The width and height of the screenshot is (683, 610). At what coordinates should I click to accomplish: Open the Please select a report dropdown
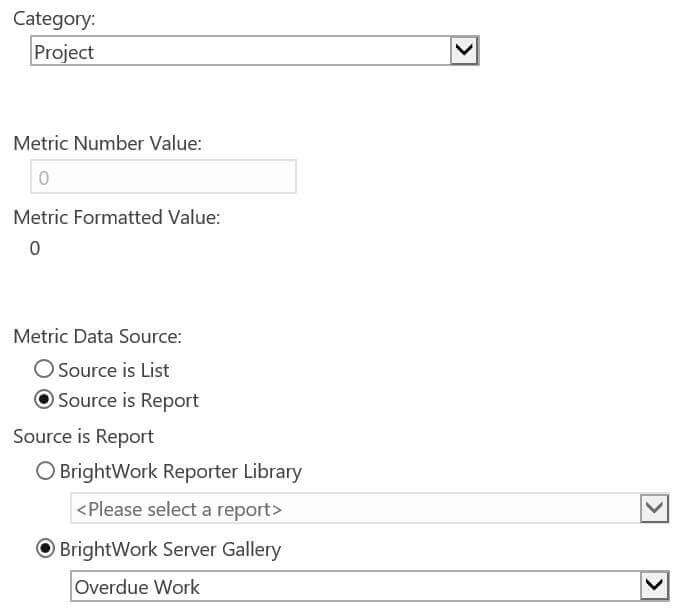(370, 508)
